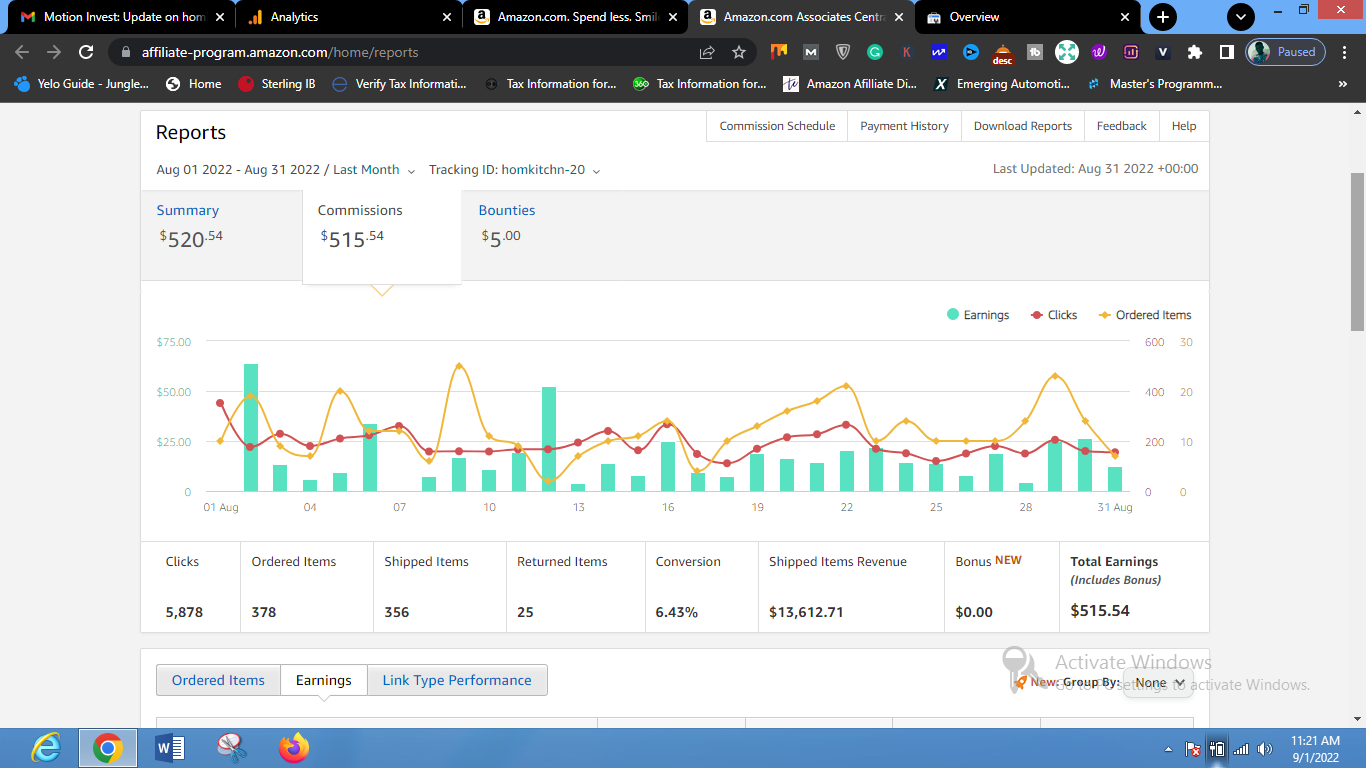Open the Help link
The height and width of the screenshot is (768, 1366).
tap(1184, 126)
